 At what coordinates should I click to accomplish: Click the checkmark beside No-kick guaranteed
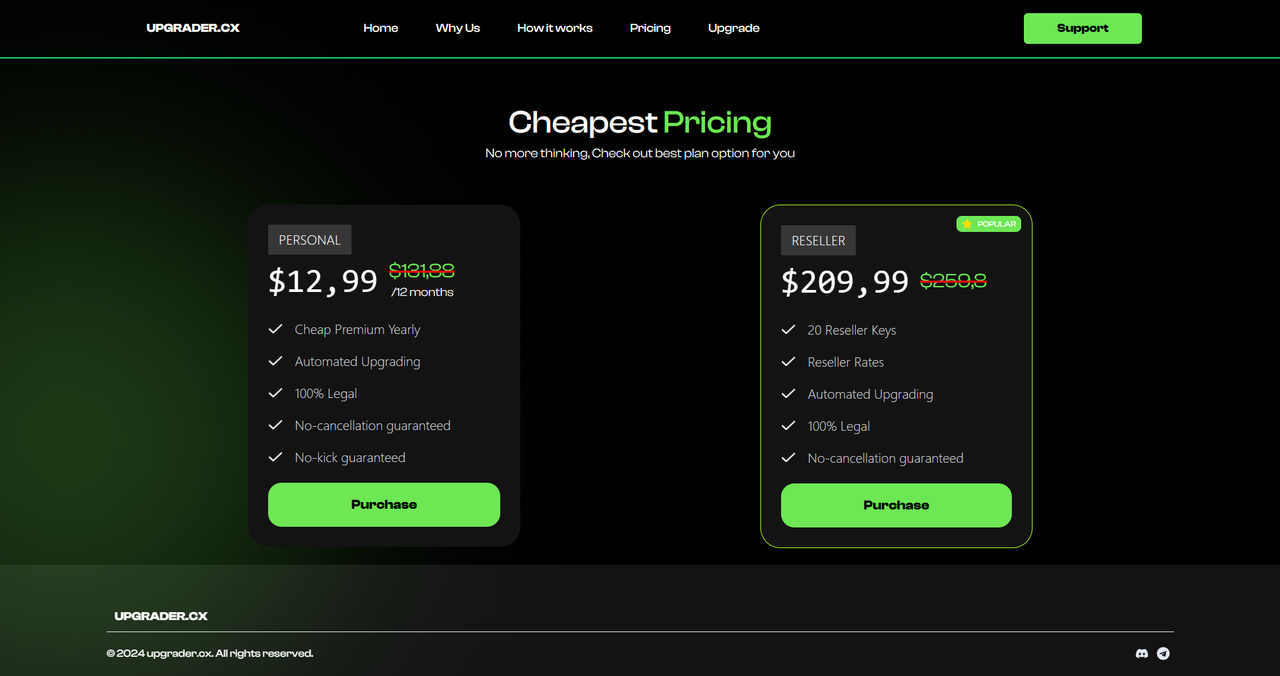(275, 457)
